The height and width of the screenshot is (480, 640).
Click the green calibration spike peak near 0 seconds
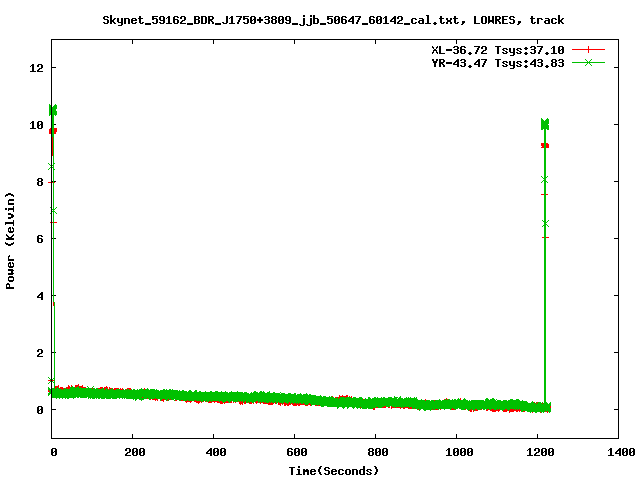pos(53,110)
